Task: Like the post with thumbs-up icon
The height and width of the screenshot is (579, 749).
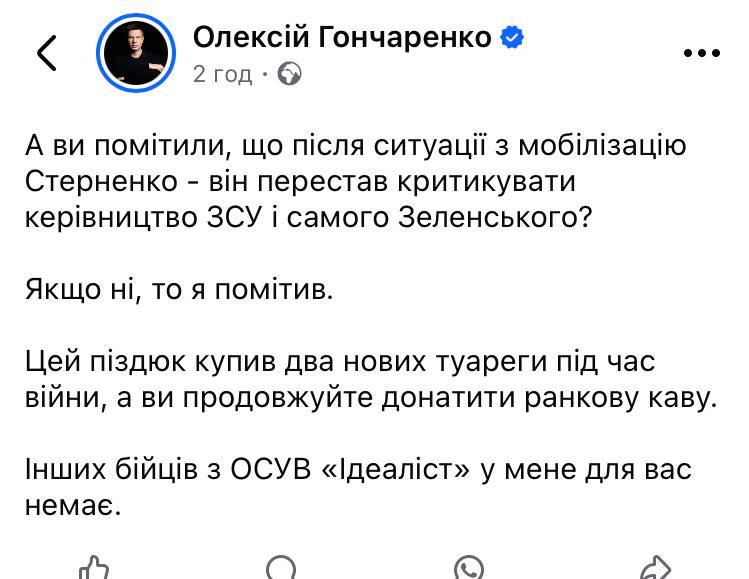Action: click(93, 566)
